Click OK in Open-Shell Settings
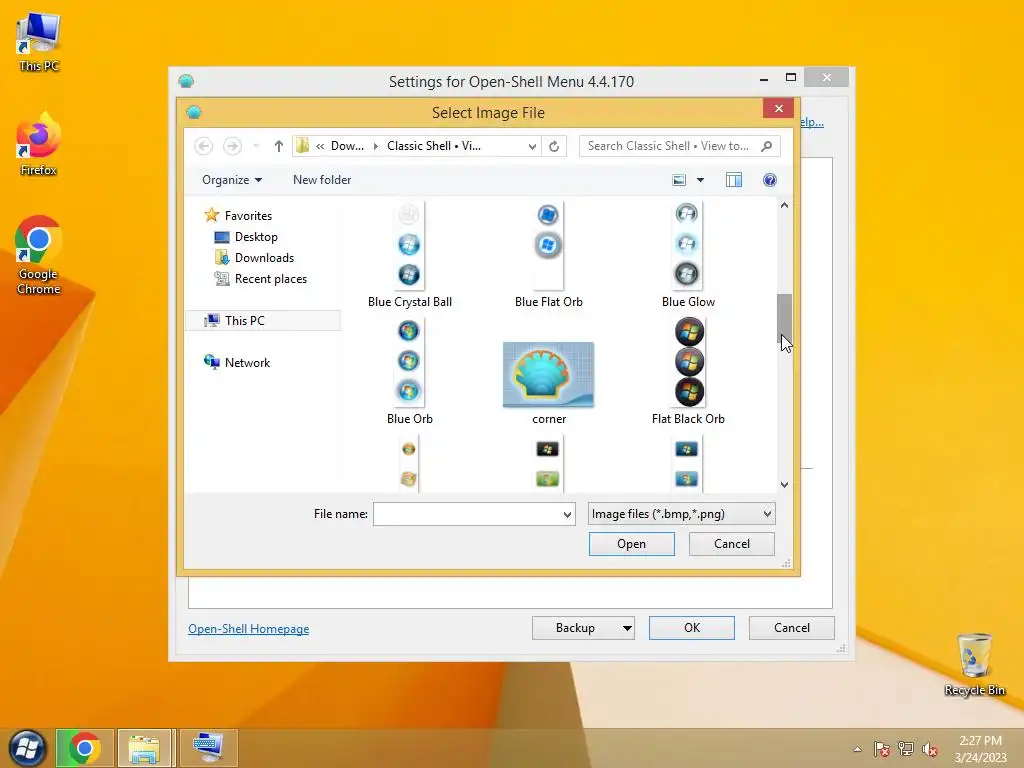 point(692,628)
